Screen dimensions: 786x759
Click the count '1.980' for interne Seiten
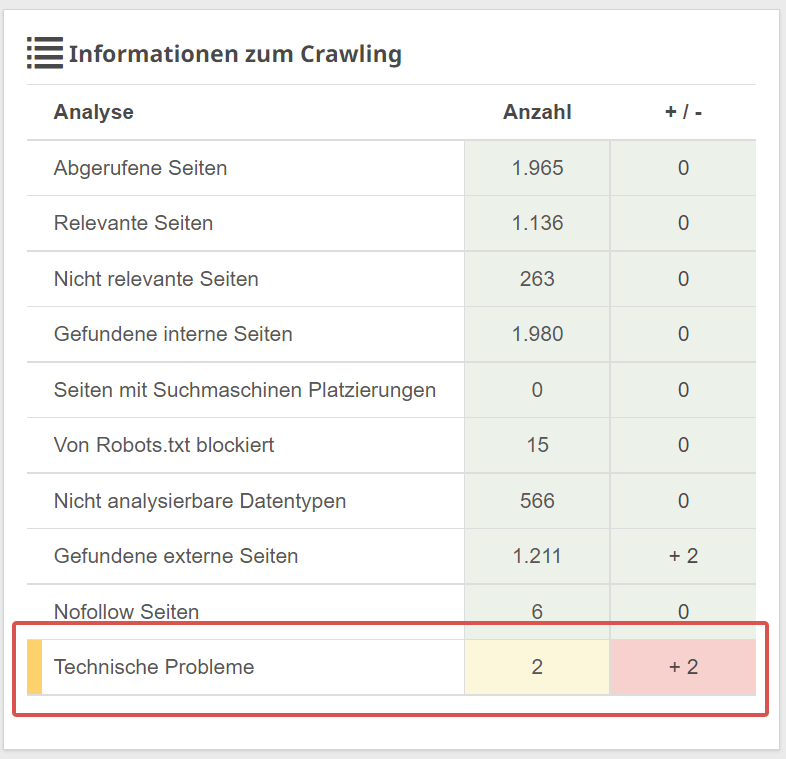point(537,334)
